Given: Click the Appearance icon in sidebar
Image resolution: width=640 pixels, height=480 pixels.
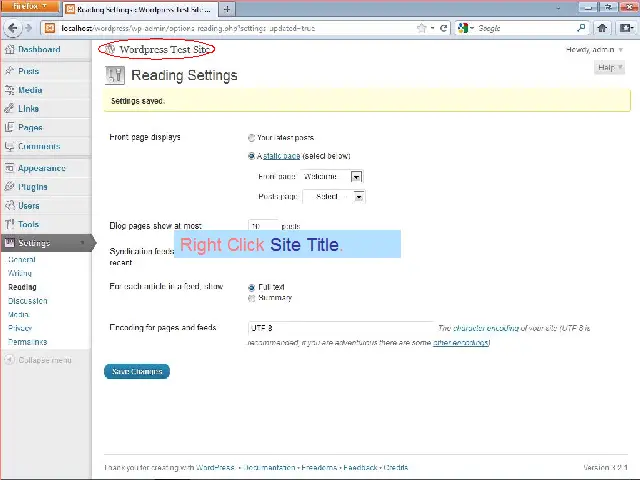Looking at the screenshot, I should (9, 168).
